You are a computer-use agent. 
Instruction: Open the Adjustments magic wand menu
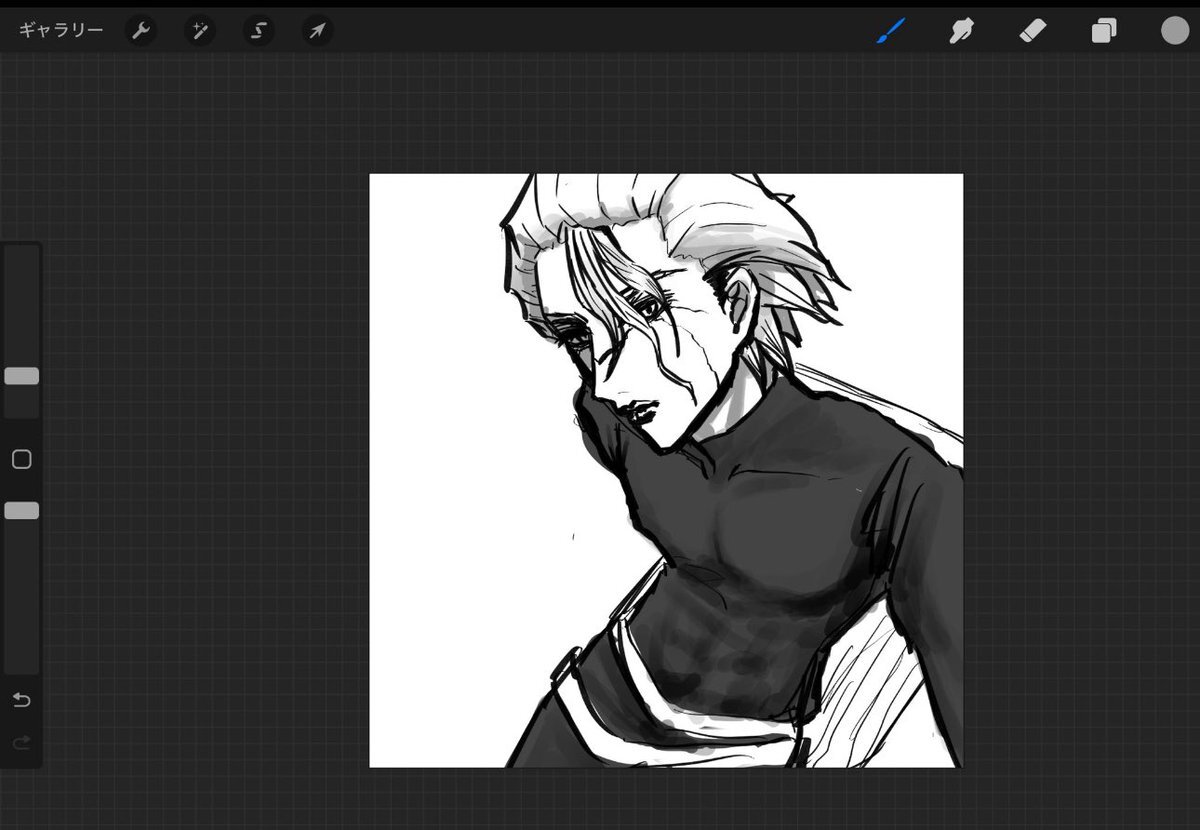click(x=199, y=31)
